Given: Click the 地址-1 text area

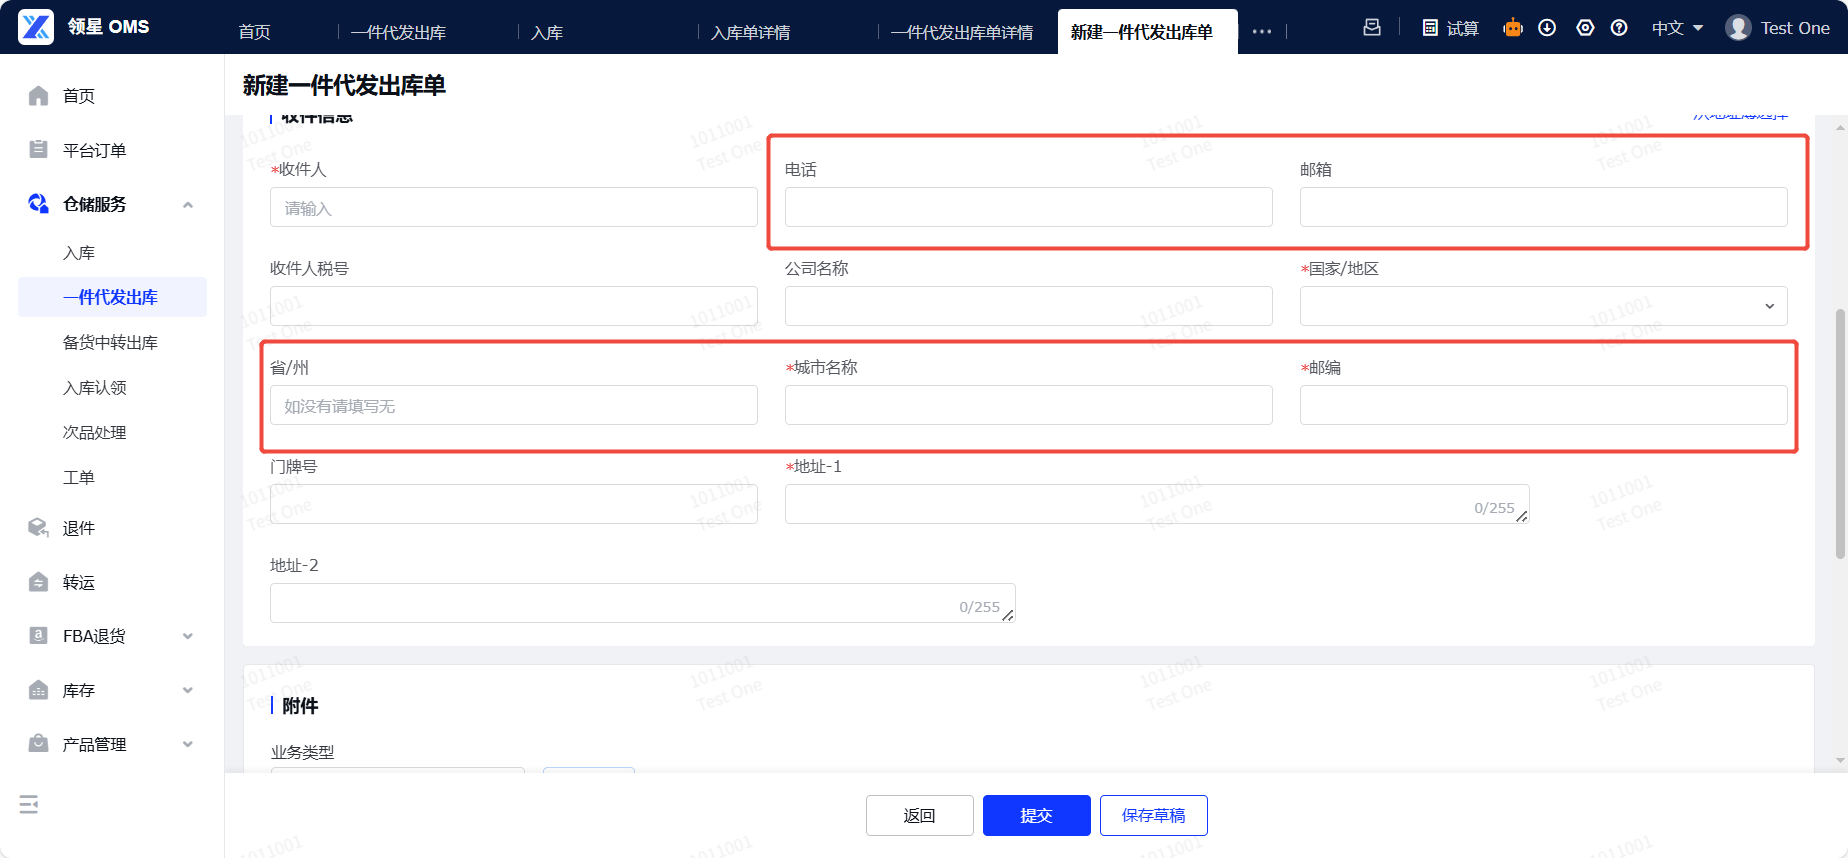Looking at the screenshot, I should (x=1157, y=504).
